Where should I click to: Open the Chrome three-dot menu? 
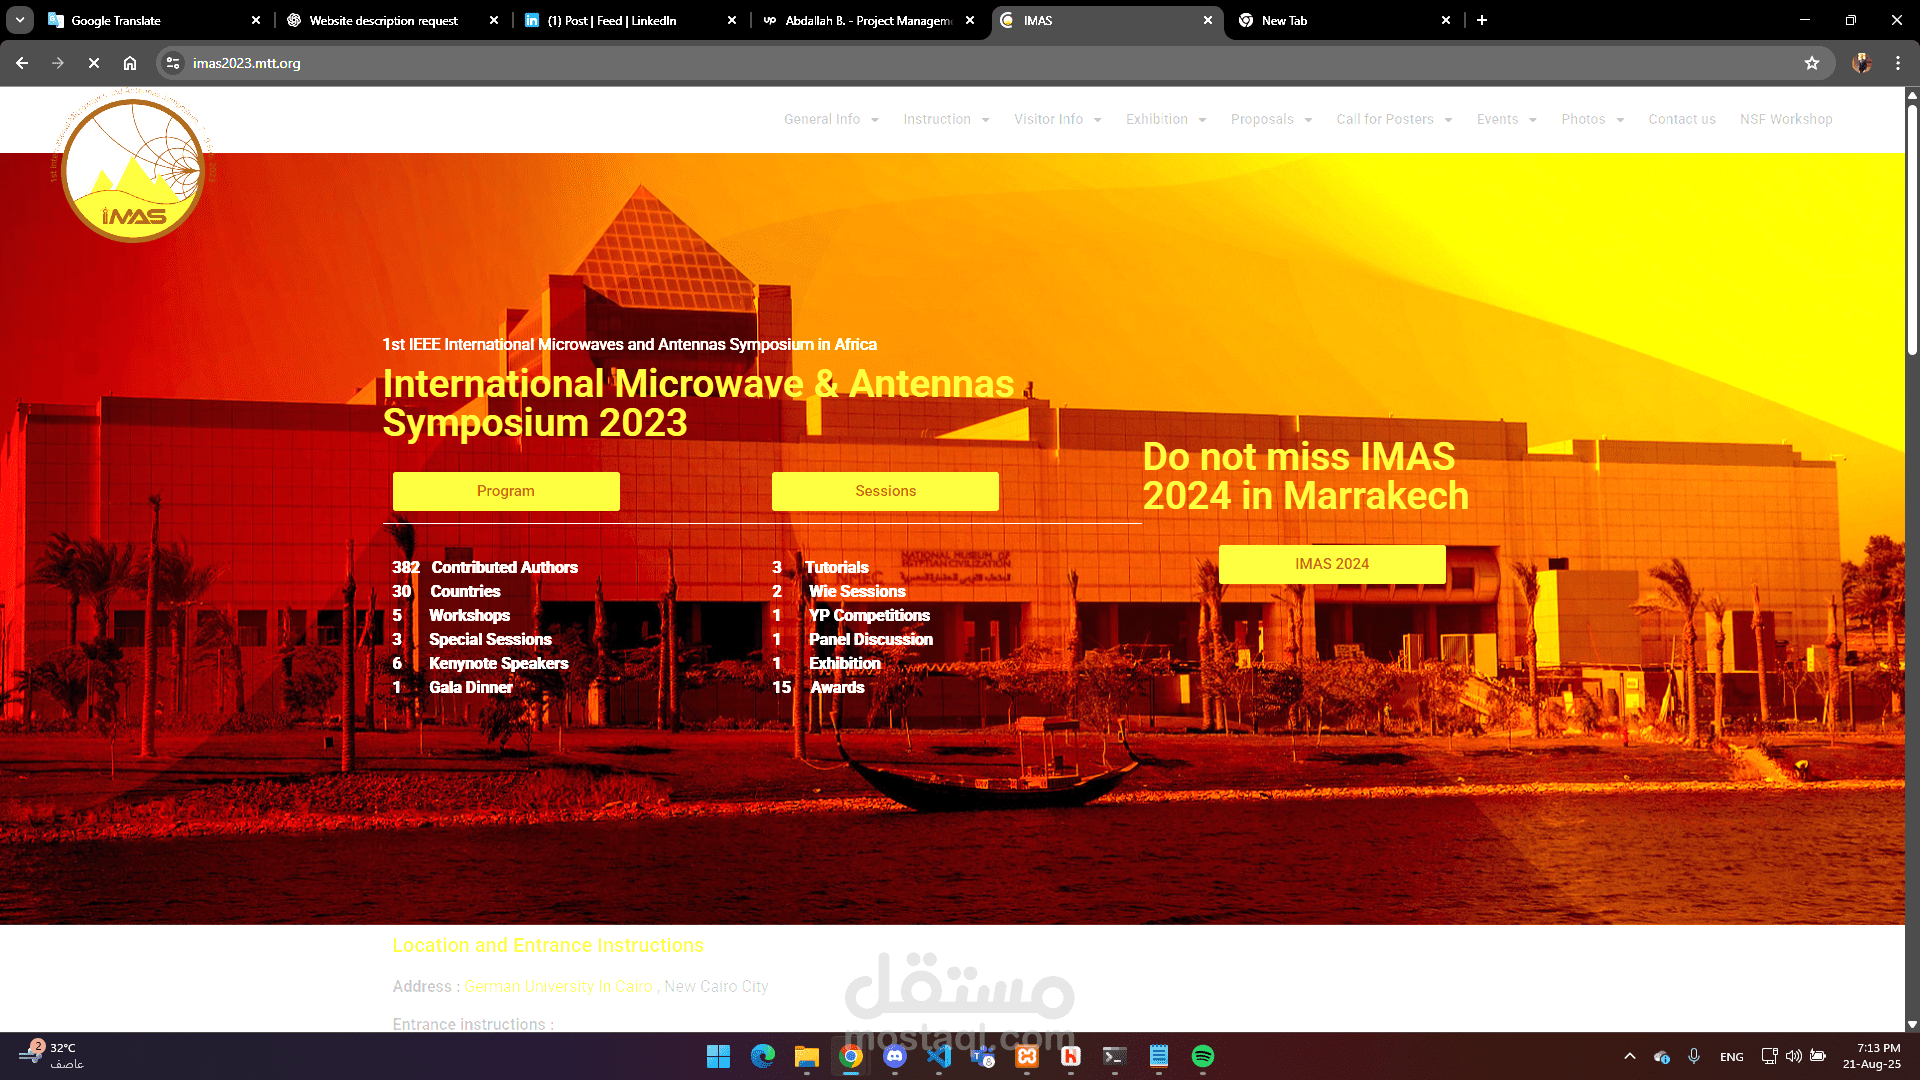[1898, 63]
